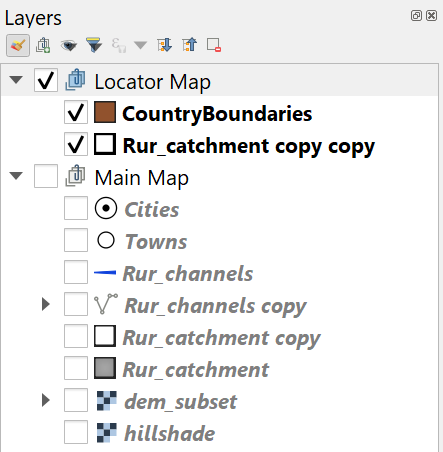
Task: Enable the Rur_channels copy checkbox
Action: click(x=76, y=304)
